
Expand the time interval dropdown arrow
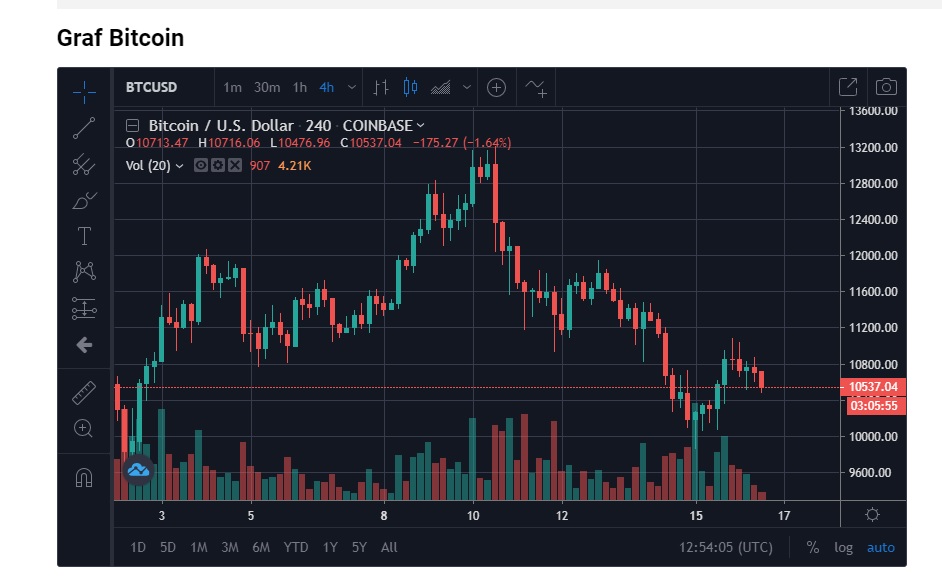352,87
